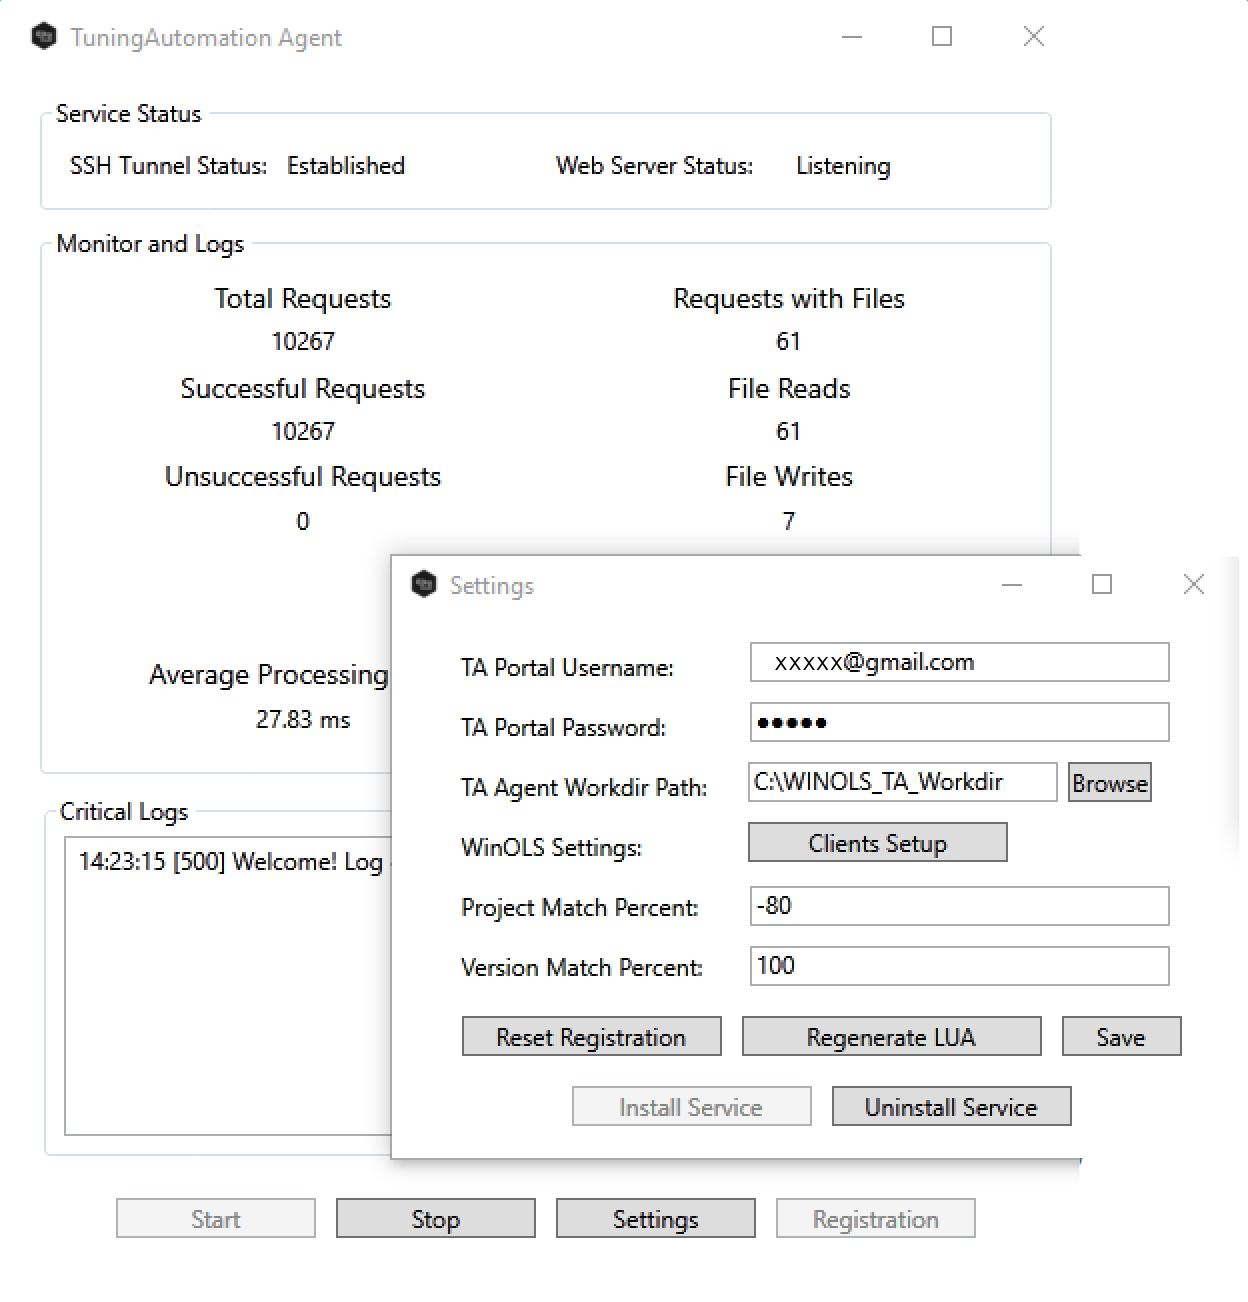Viewport: 1248px width, 1302px height.
Task: Close the Settings dialog
Action: click(1193, 585)
